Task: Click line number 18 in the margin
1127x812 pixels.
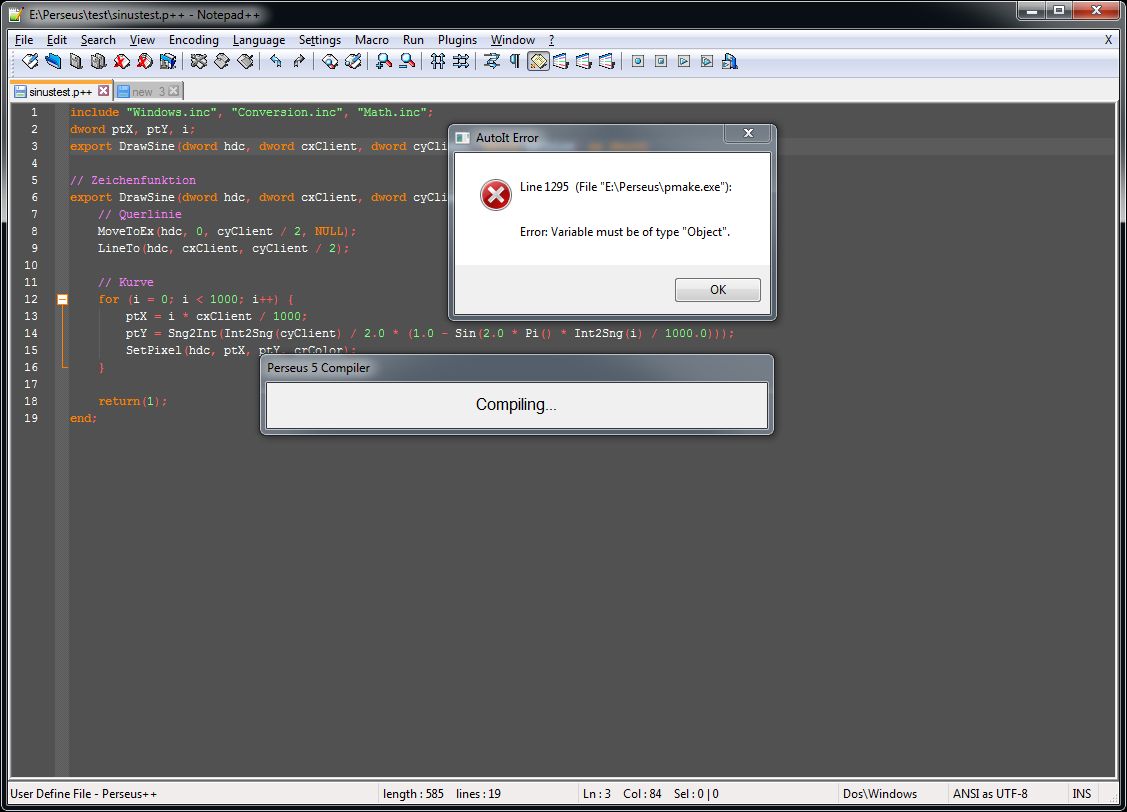Action: (x=33, y=401)
